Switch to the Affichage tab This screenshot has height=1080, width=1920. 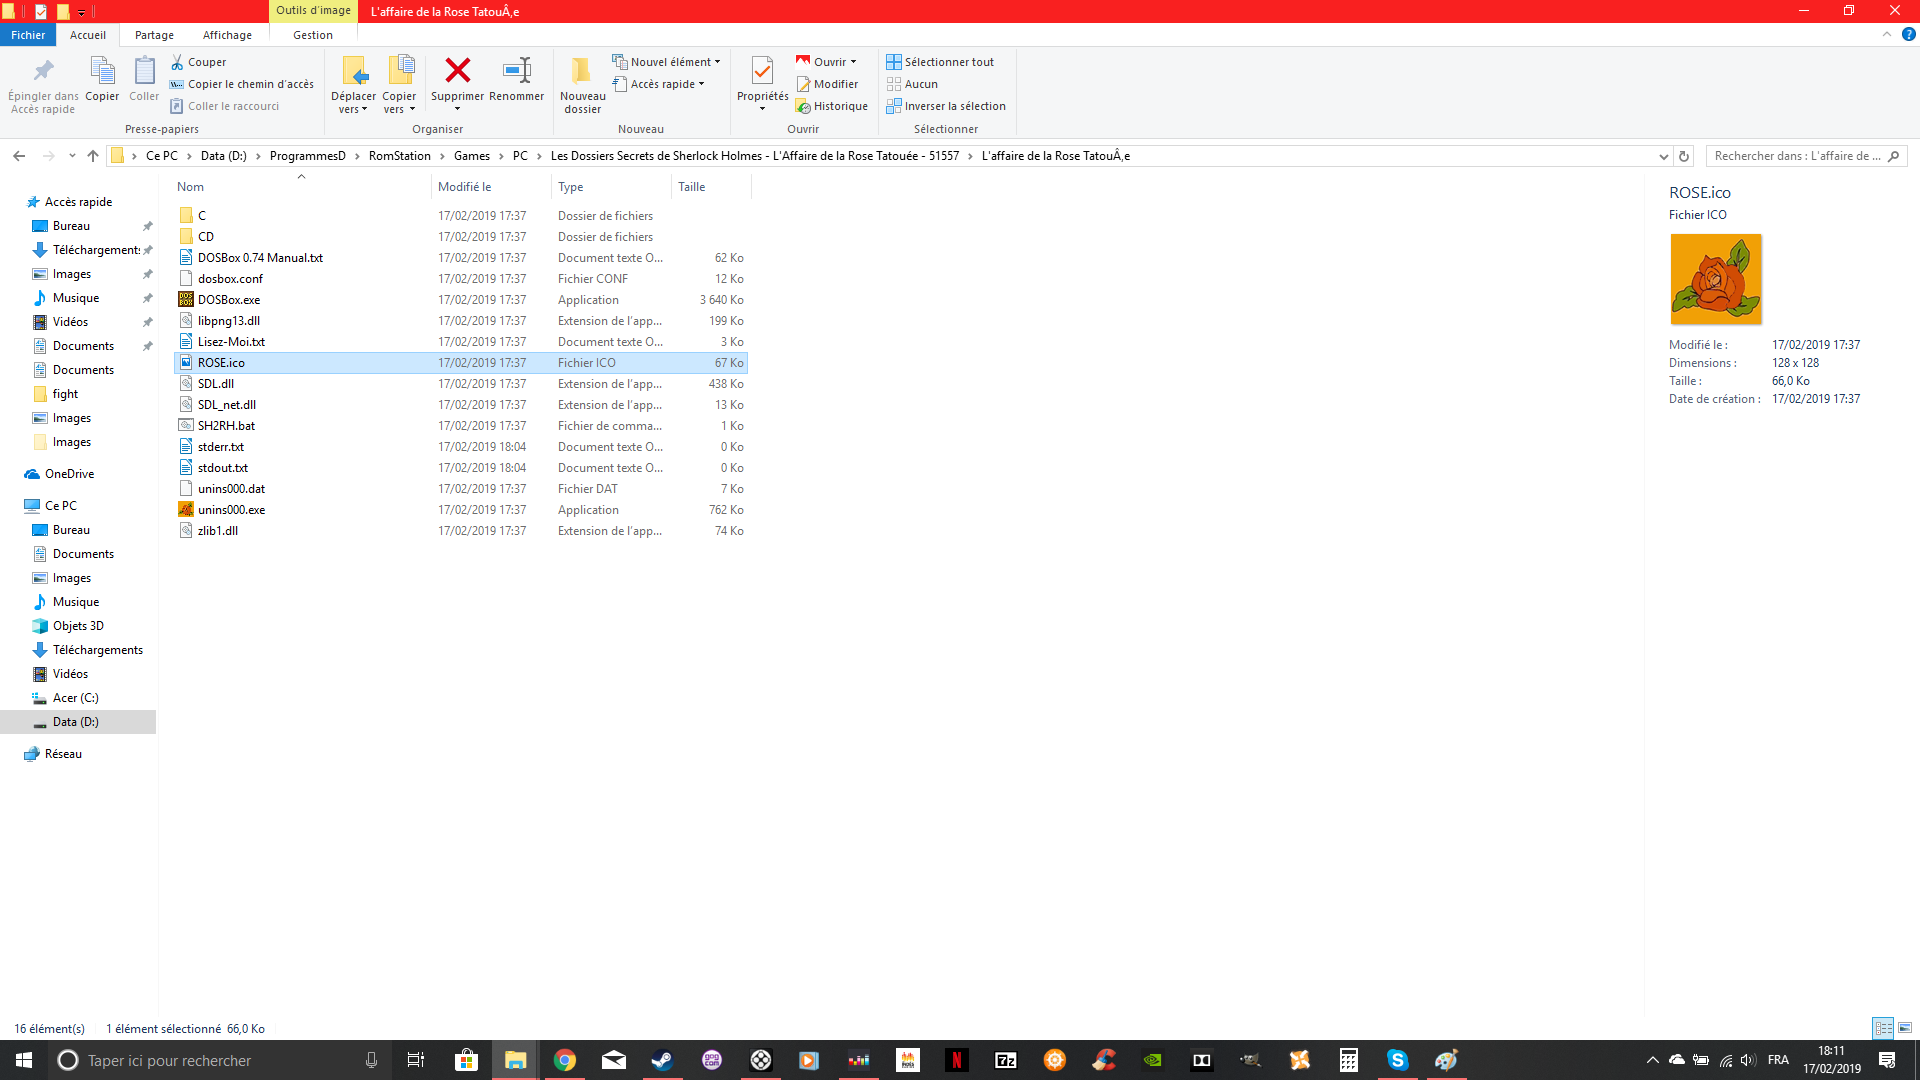pyautogui.click(x=228, y=35)
